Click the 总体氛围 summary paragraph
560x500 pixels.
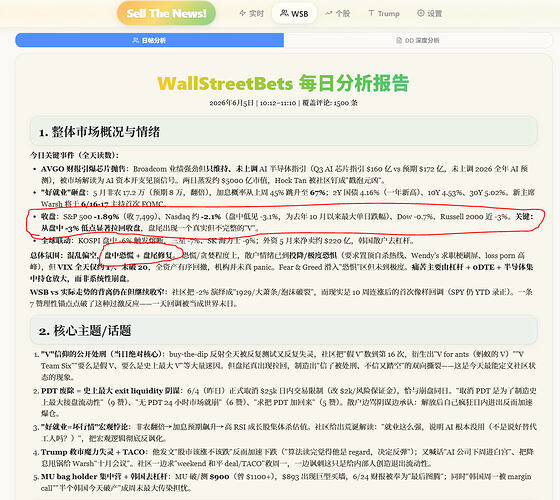282,267
